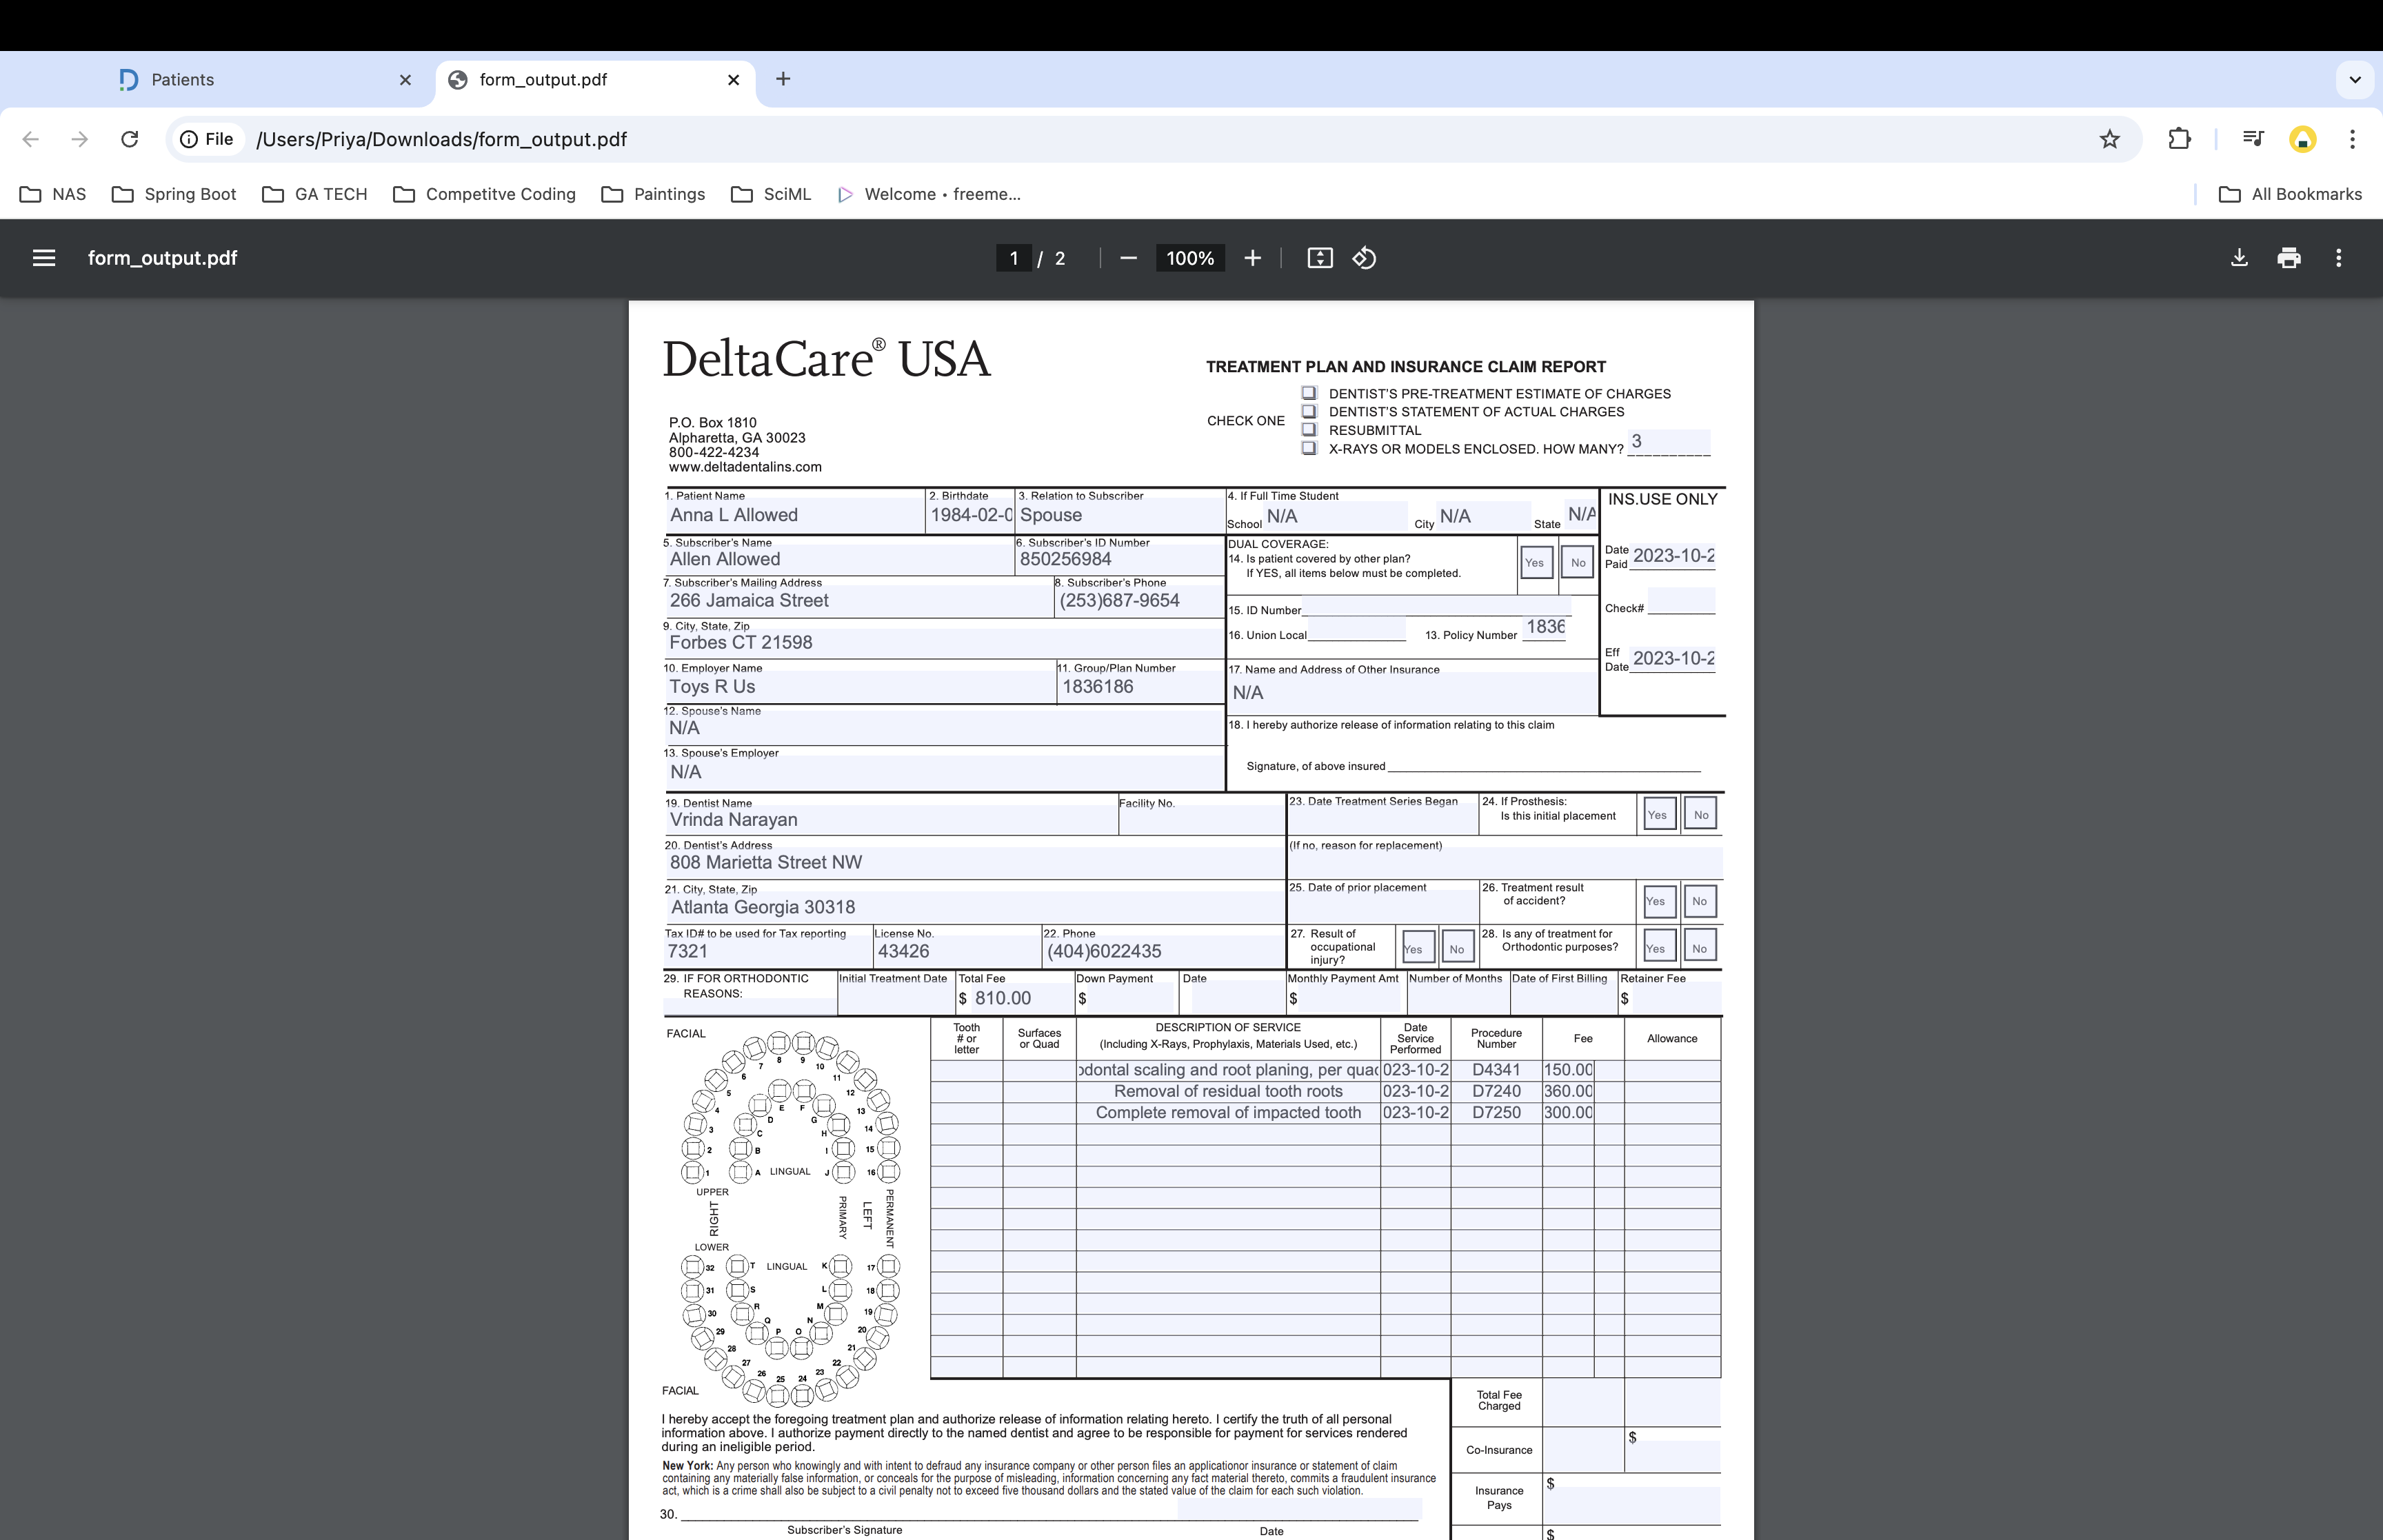Reload the current page
Image resolution: width=2383 pixels, height=1540 pixels.
(129, 139)
